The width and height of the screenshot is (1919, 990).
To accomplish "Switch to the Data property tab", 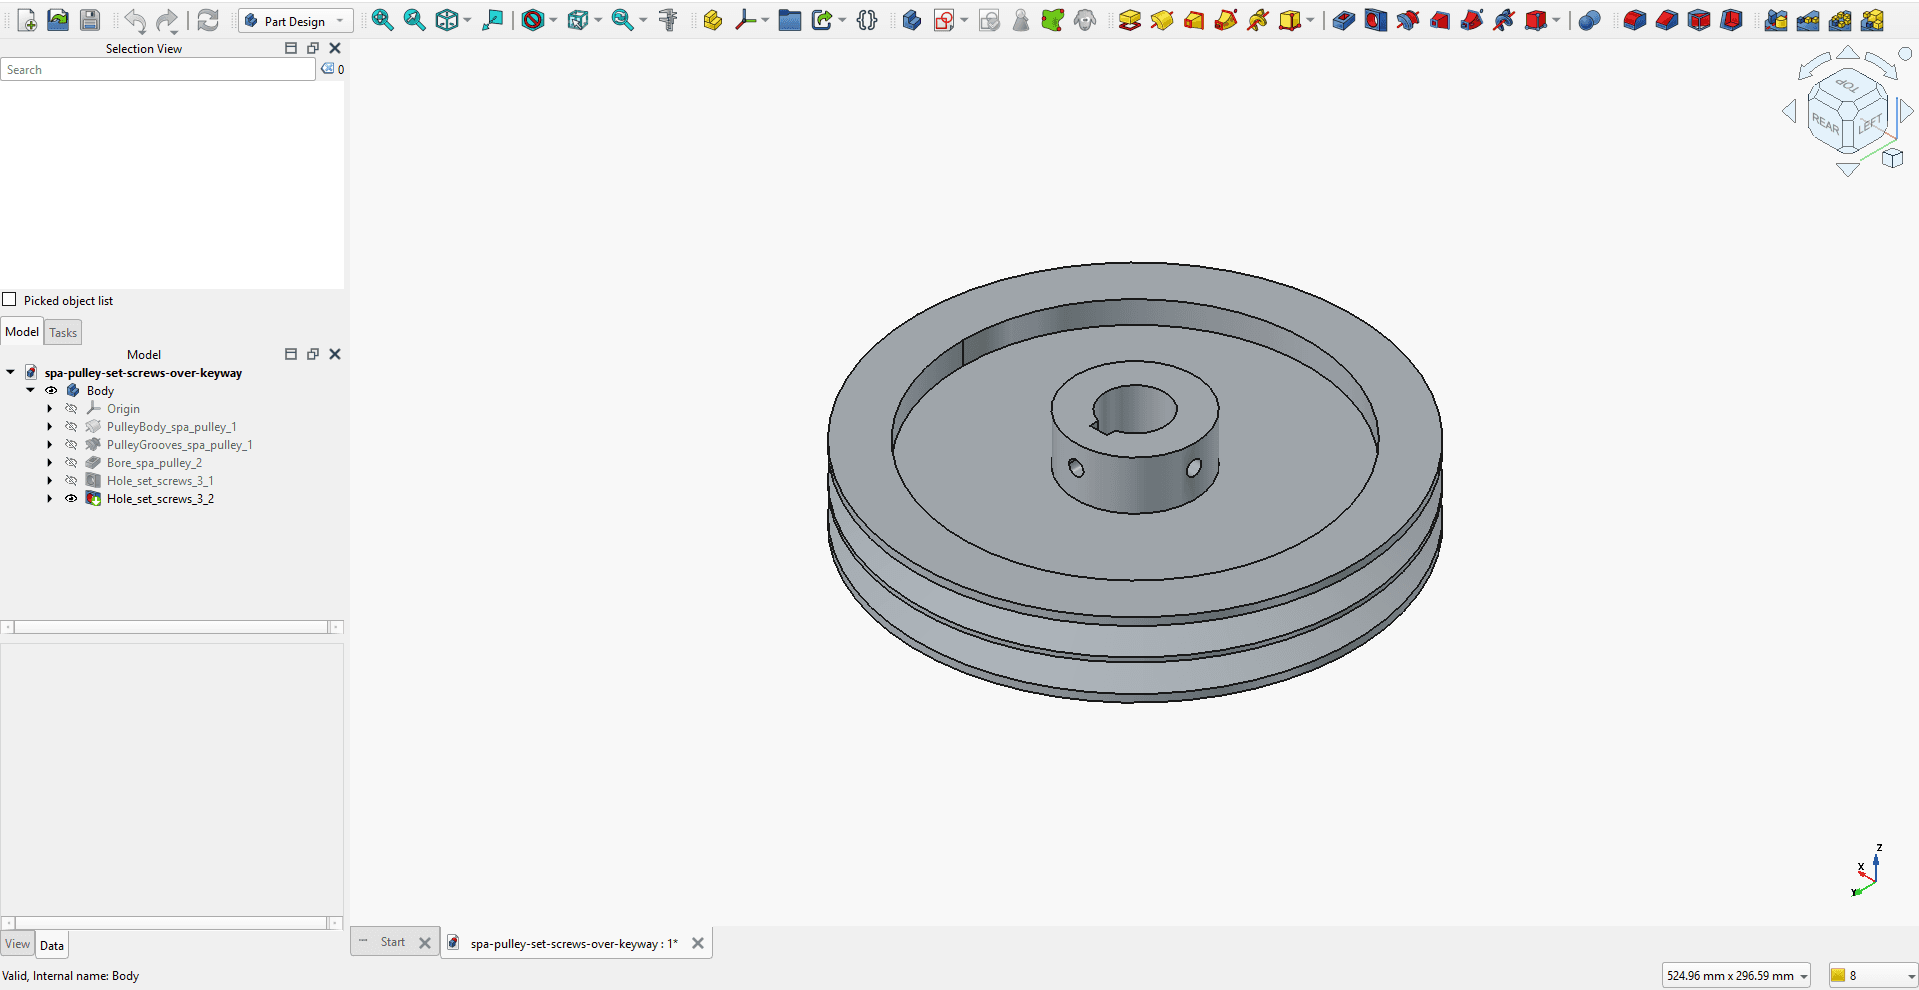I will coord(52,945).
